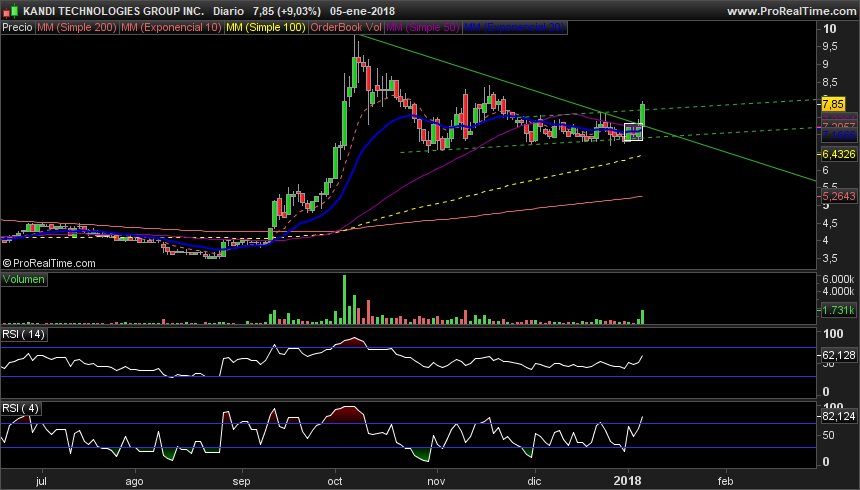Image resolution: width=860 pixels, height=490 pixels.
Task: Select the Precio indicator label
Action: point(18,27)
